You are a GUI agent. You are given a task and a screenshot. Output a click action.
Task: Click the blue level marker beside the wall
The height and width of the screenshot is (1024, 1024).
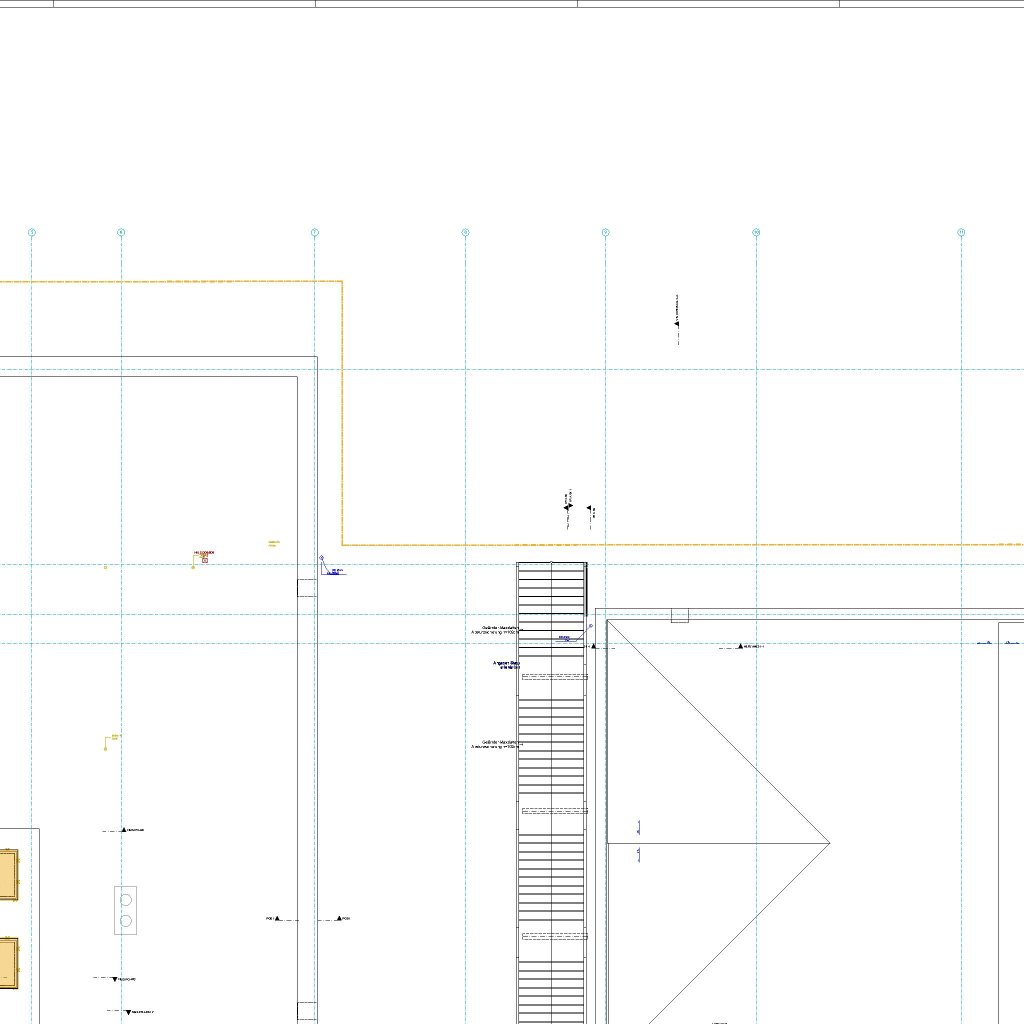pyautogui.click(x=331, y=570)
